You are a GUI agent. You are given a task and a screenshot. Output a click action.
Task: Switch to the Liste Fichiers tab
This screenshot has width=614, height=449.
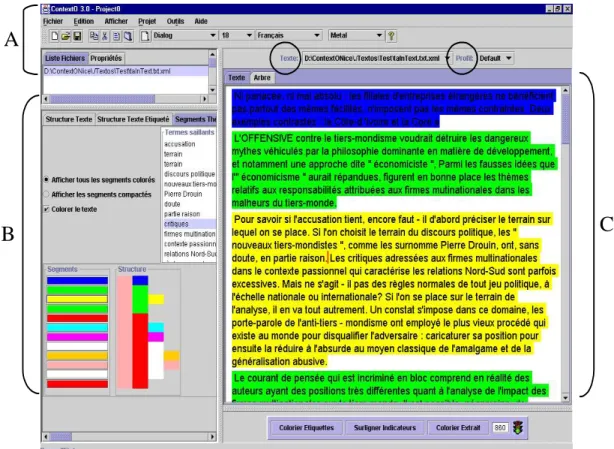click(65, 58)
